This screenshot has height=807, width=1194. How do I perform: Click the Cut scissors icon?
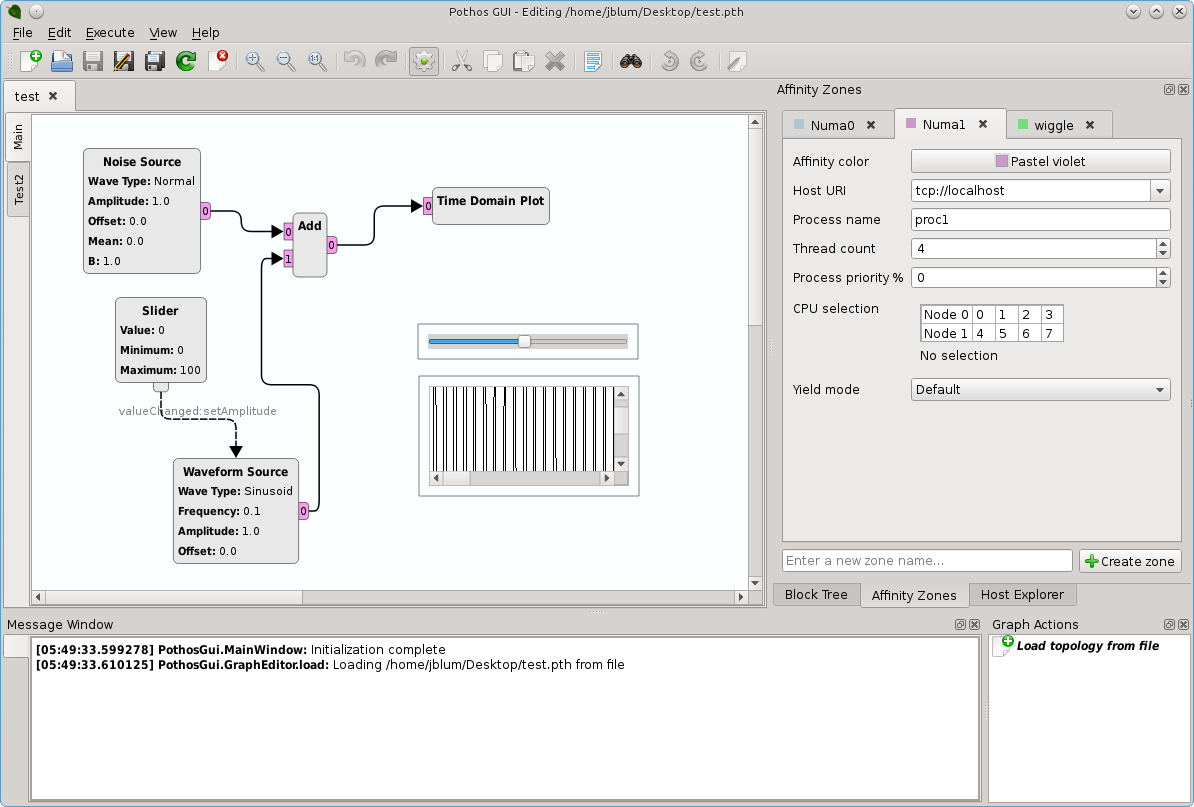click(x=461, y=61)
